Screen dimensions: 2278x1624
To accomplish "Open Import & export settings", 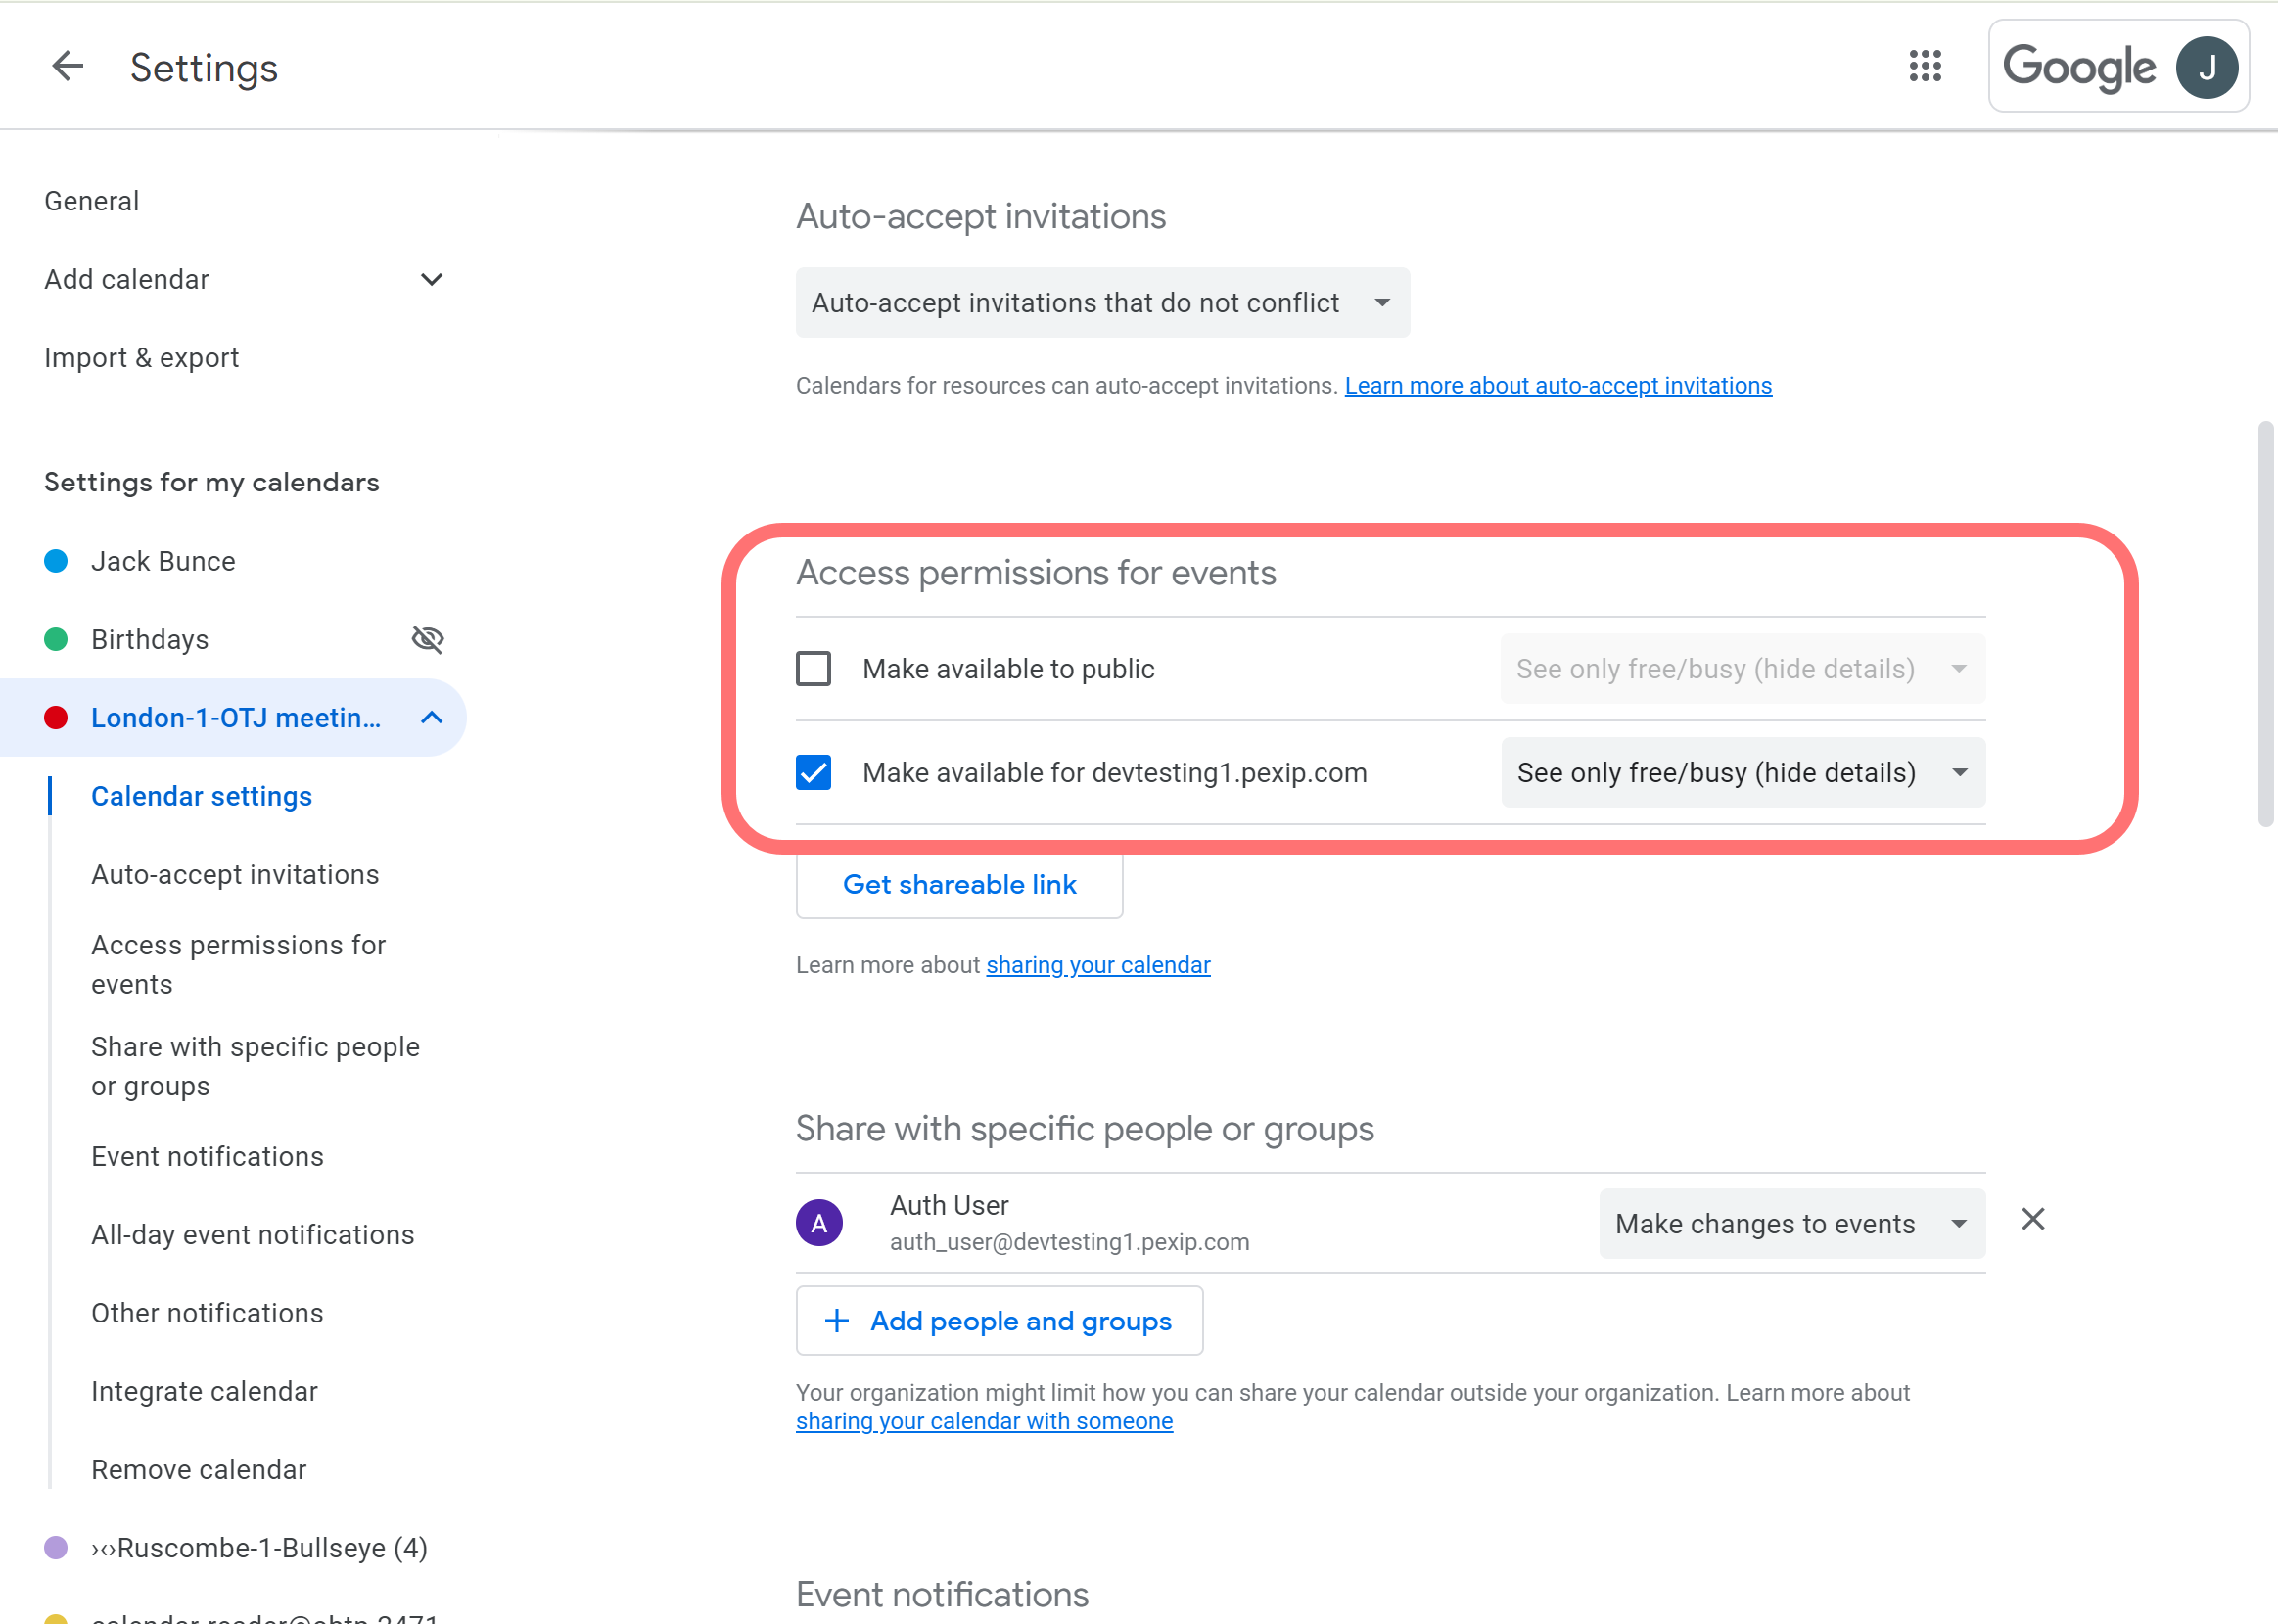I will point(141,357).
